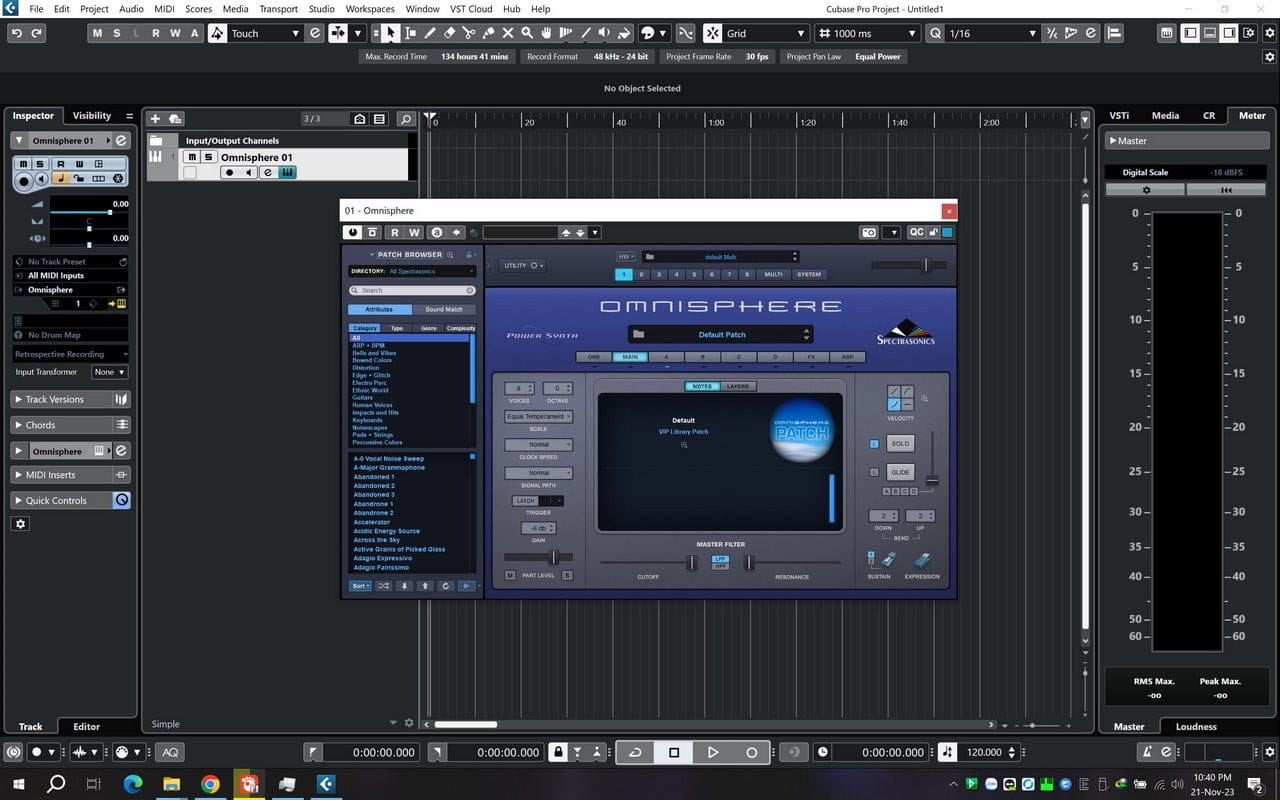Click the Sound Match button
Image resolution: width=1280 pixels, height=800 pixels.
pos(443,309)
